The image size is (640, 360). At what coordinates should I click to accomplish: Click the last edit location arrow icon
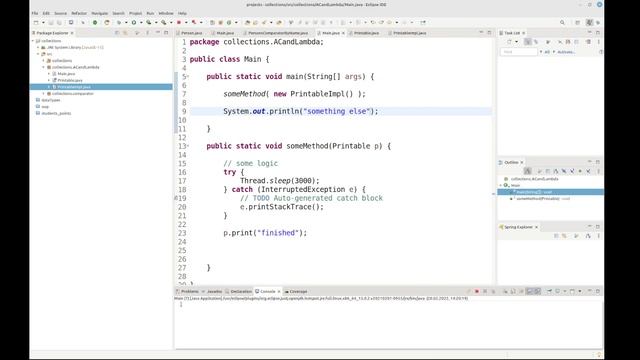(373, 22)
